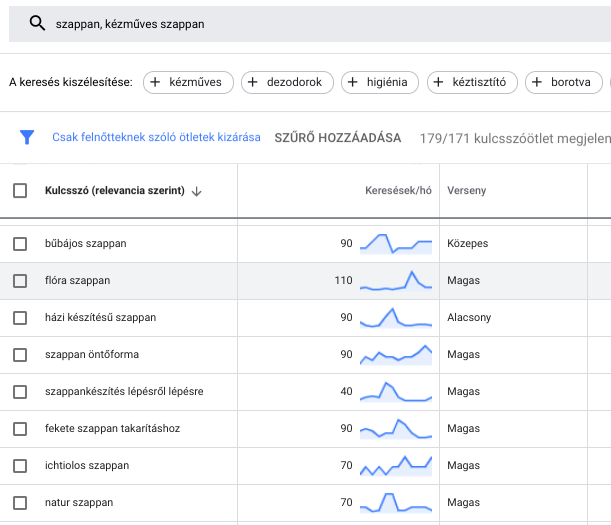611x525 pixels.
Task: Toggle the select-all keywords checkbox
Action: coord(20,191)
